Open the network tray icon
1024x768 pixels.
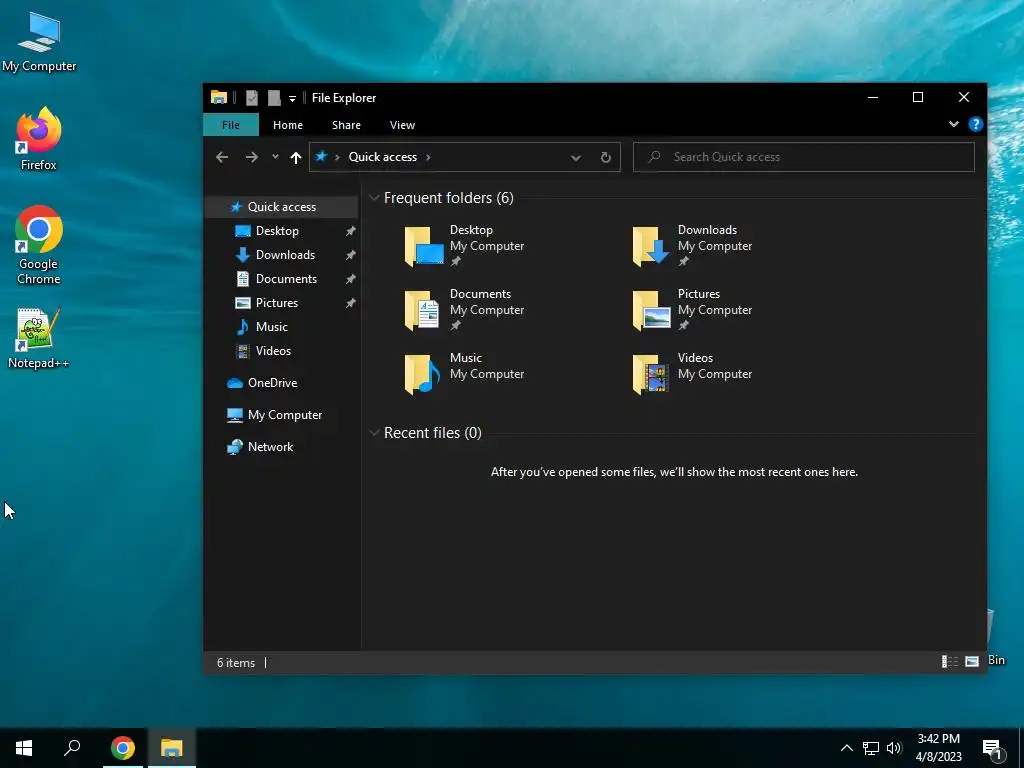pos(871,748)
